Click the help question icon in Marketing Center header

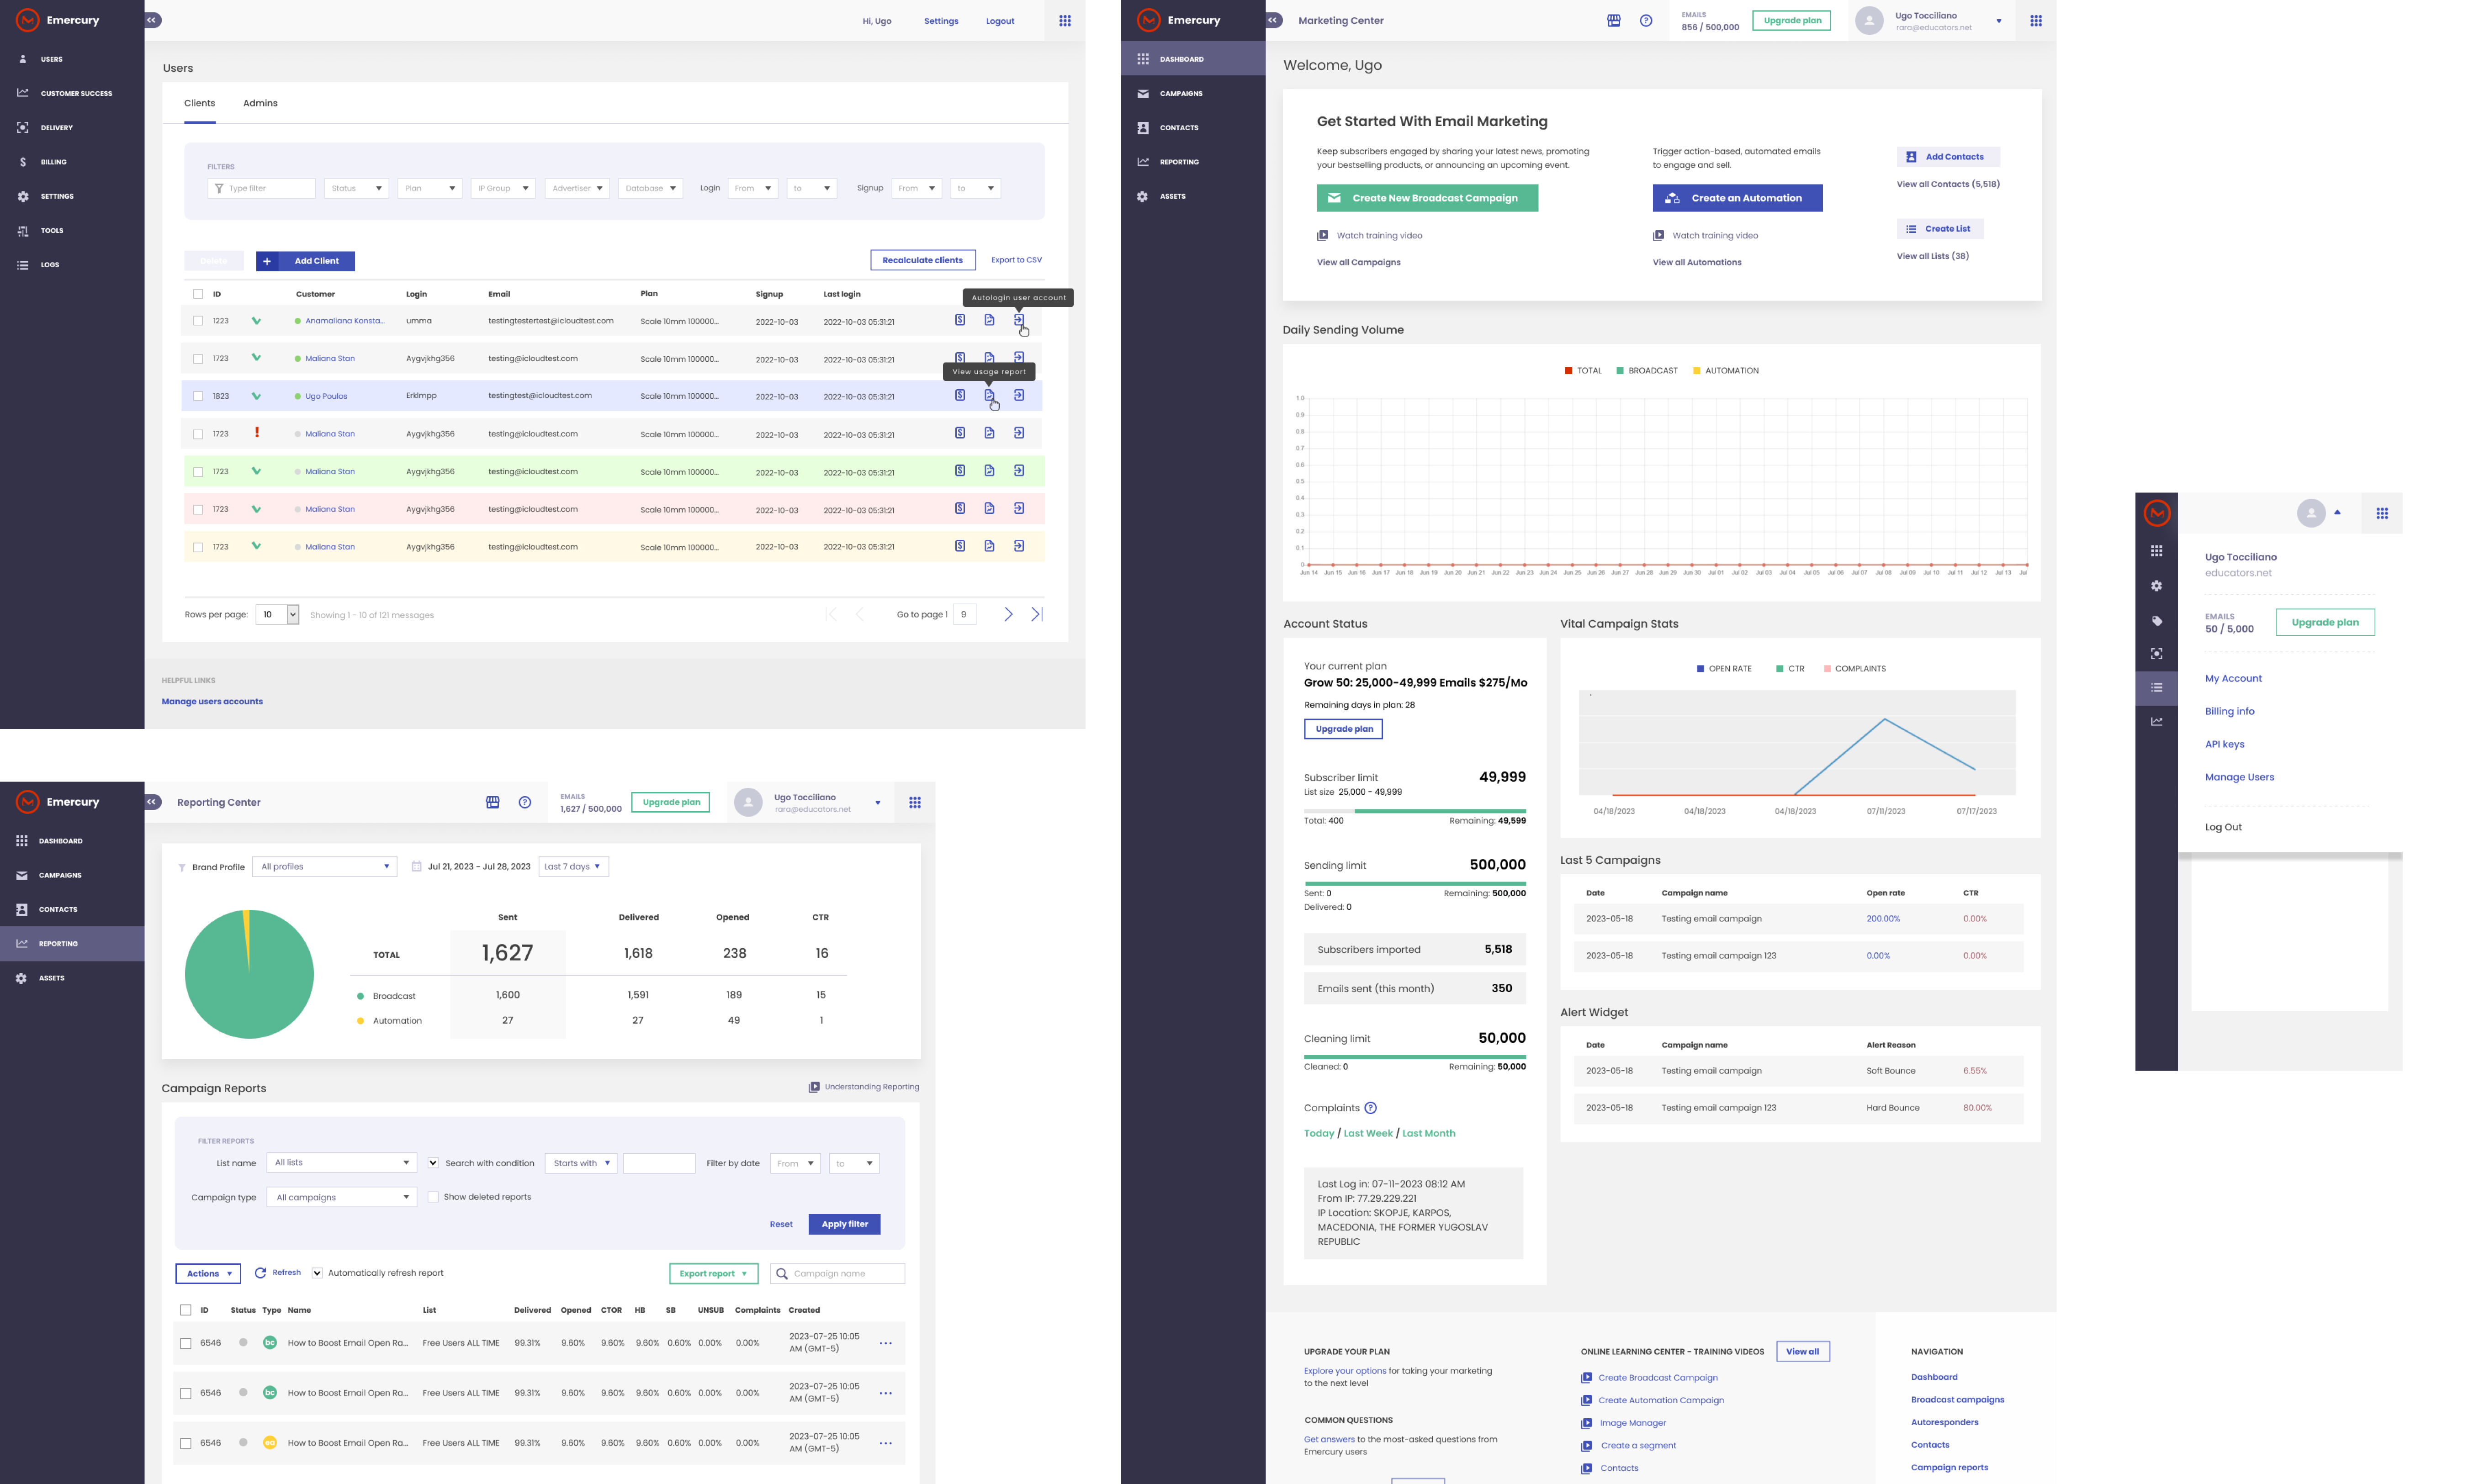click(1646, 21)
